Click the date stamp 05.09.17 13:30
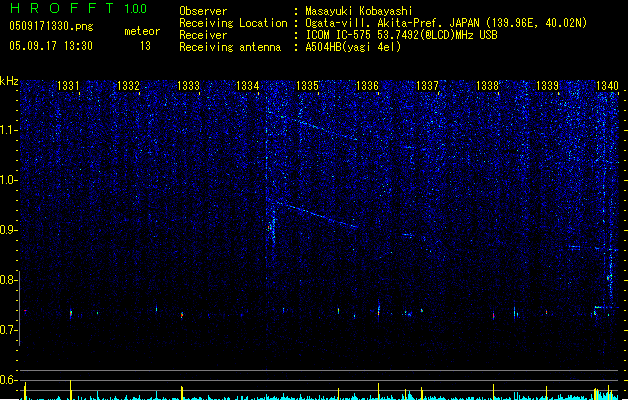The width and height of the screenshot is (629, 400). point(51,46)
